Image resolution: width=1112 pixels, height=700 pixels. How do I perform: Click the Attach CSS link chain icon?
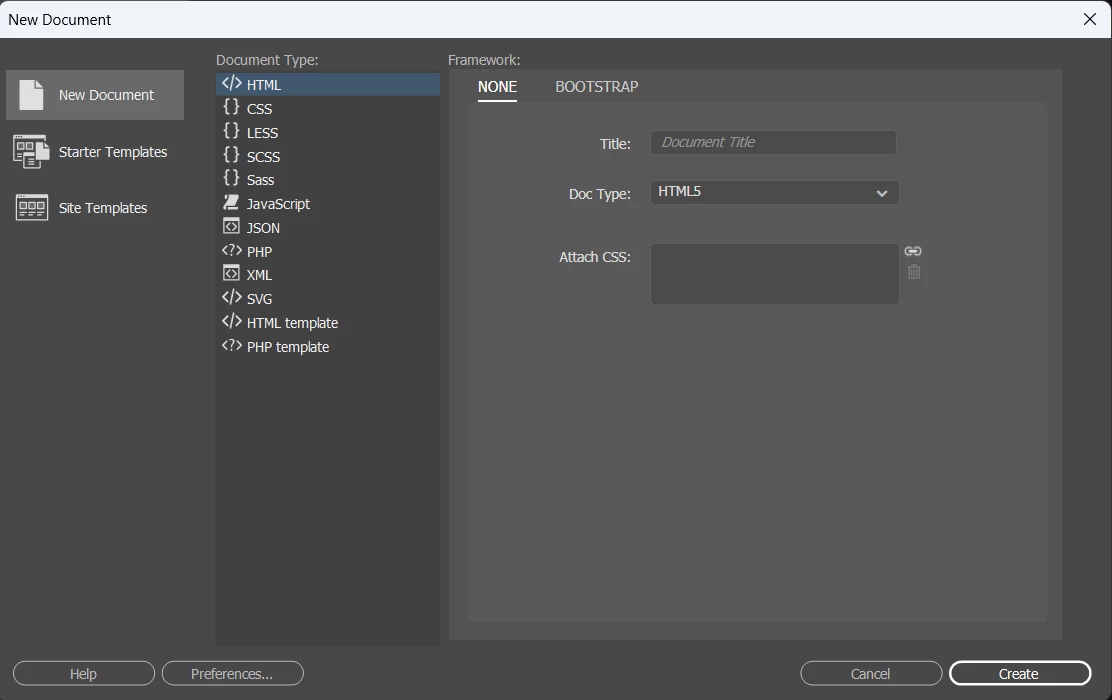[913, 251]
